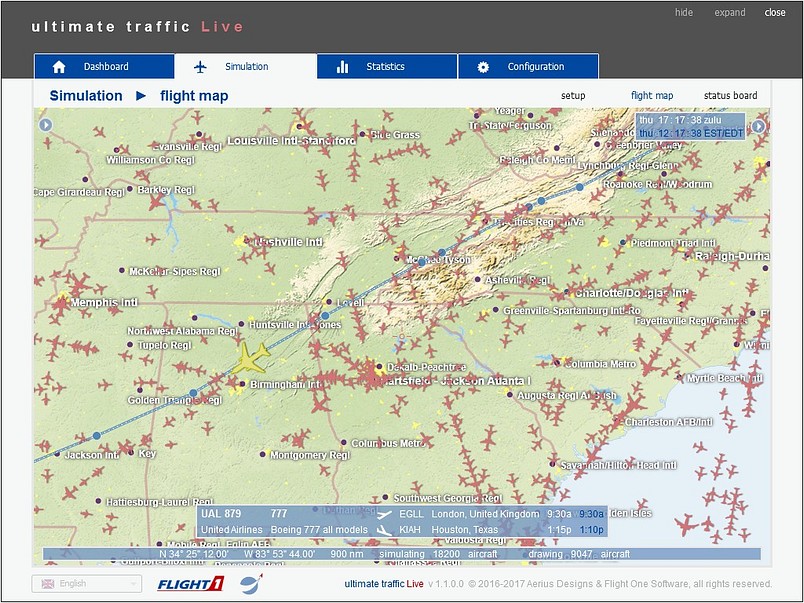Click the arrival plane icon beside KIAH

pyautogui.click(x=384, y=530)
